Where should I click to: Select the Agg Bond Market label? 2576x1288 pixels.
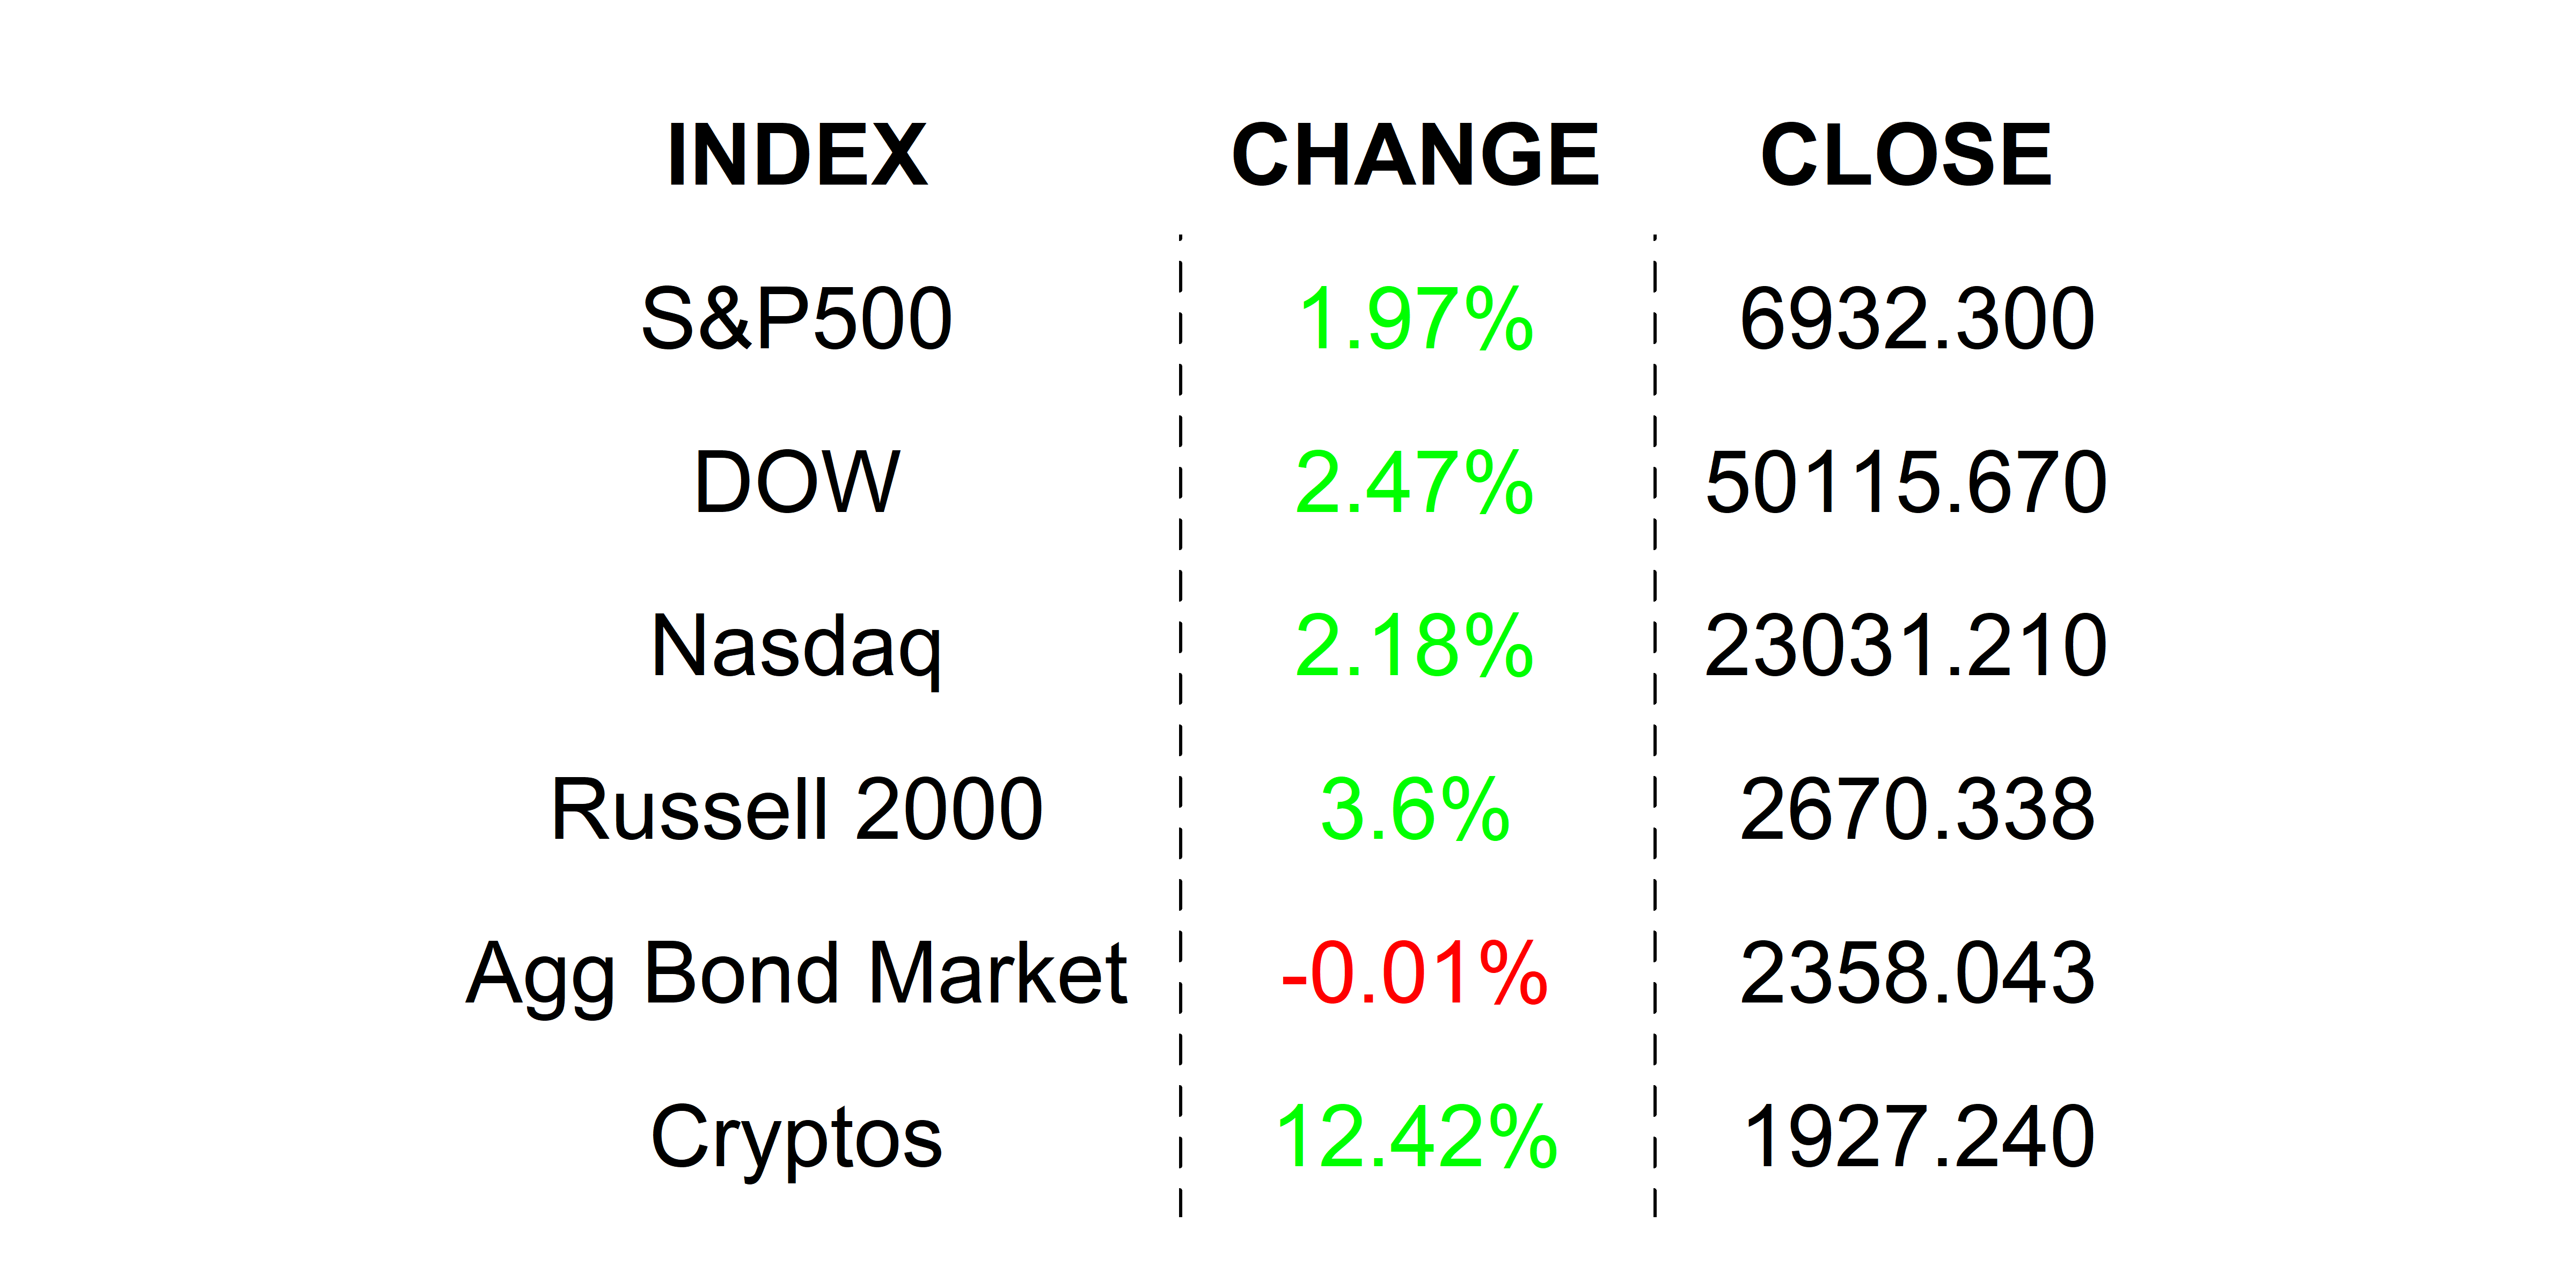click(x=797, y=974)
